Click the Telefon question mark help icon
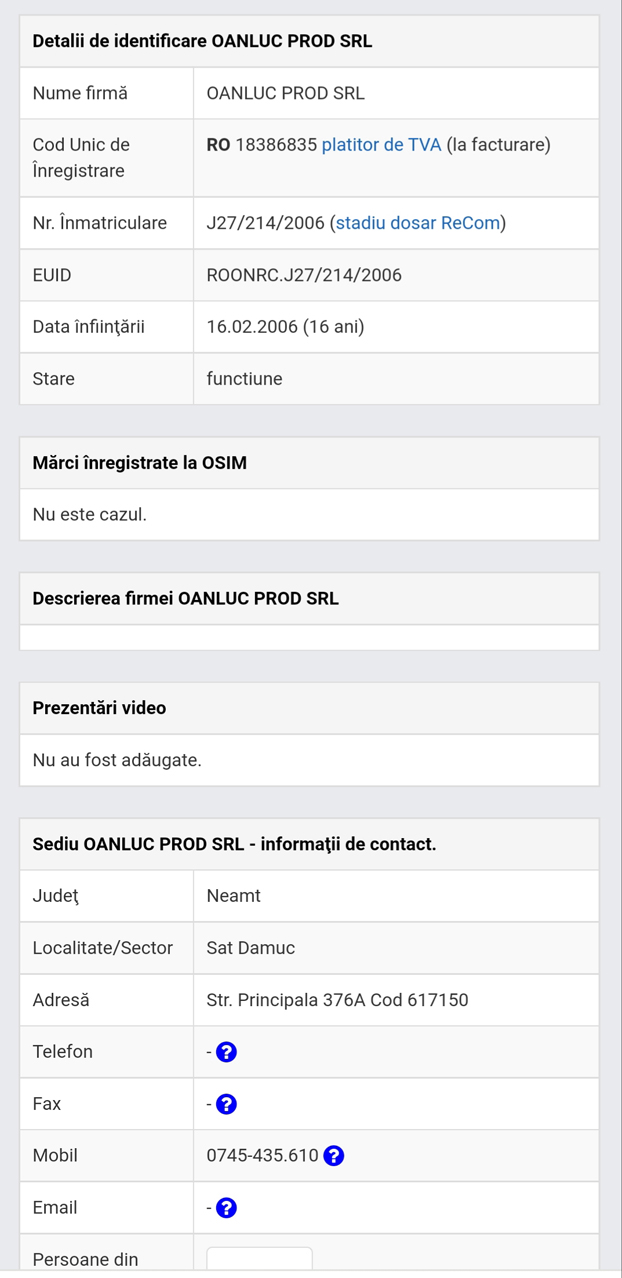 226,1052
